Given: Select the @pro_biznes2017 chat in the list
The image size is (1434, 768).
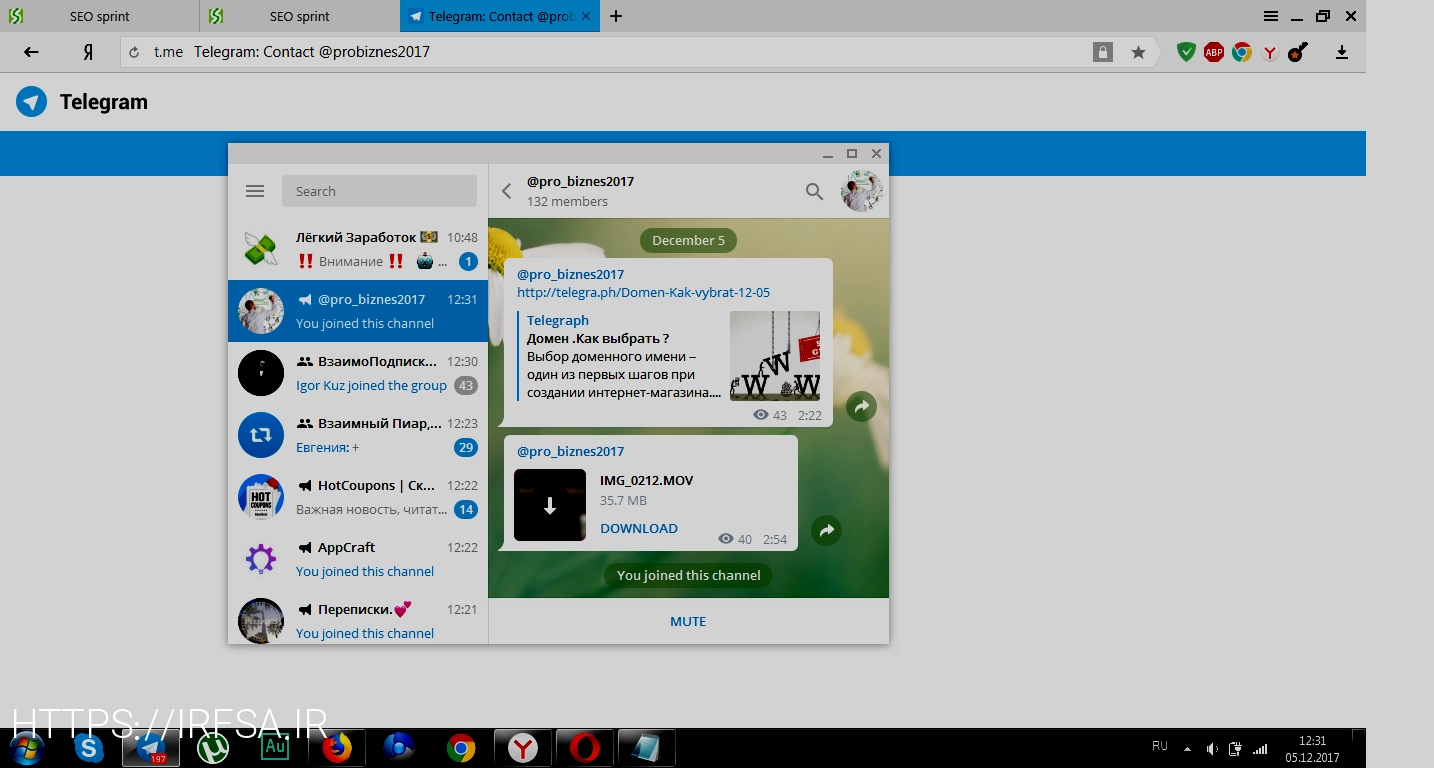Looking at the screenshot, I should coord(358,311).
